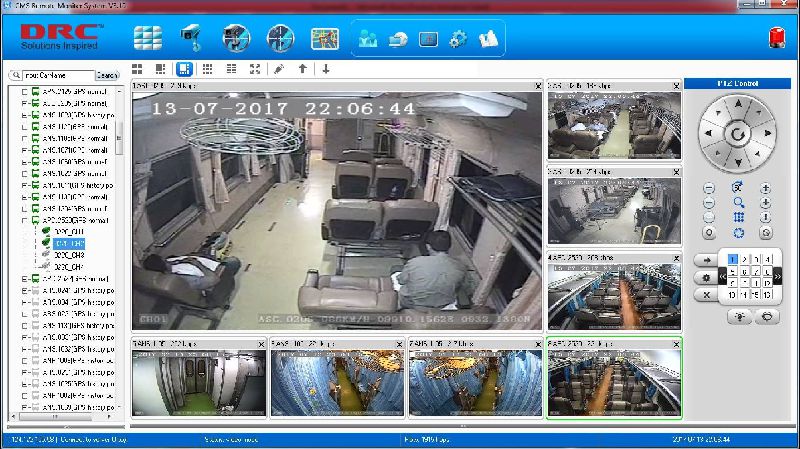Screen dimensions: 800x449
Task: Start PTZ auto-rotate from center button
Action: [738, 134]
